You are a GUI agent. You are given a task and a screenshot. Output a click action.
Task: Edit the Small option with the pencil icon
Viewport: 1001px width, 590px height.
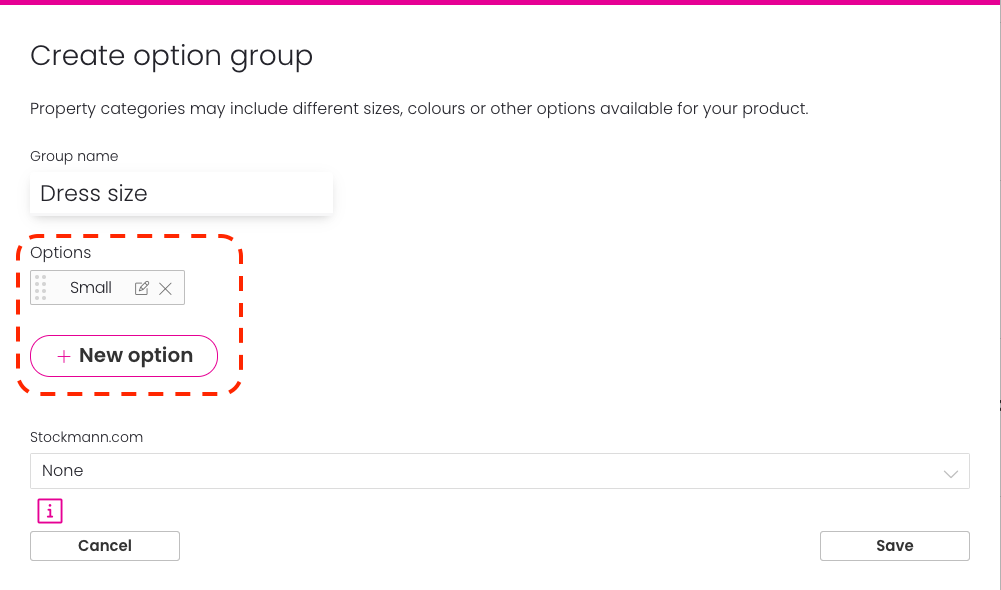[x=142, y=288]
